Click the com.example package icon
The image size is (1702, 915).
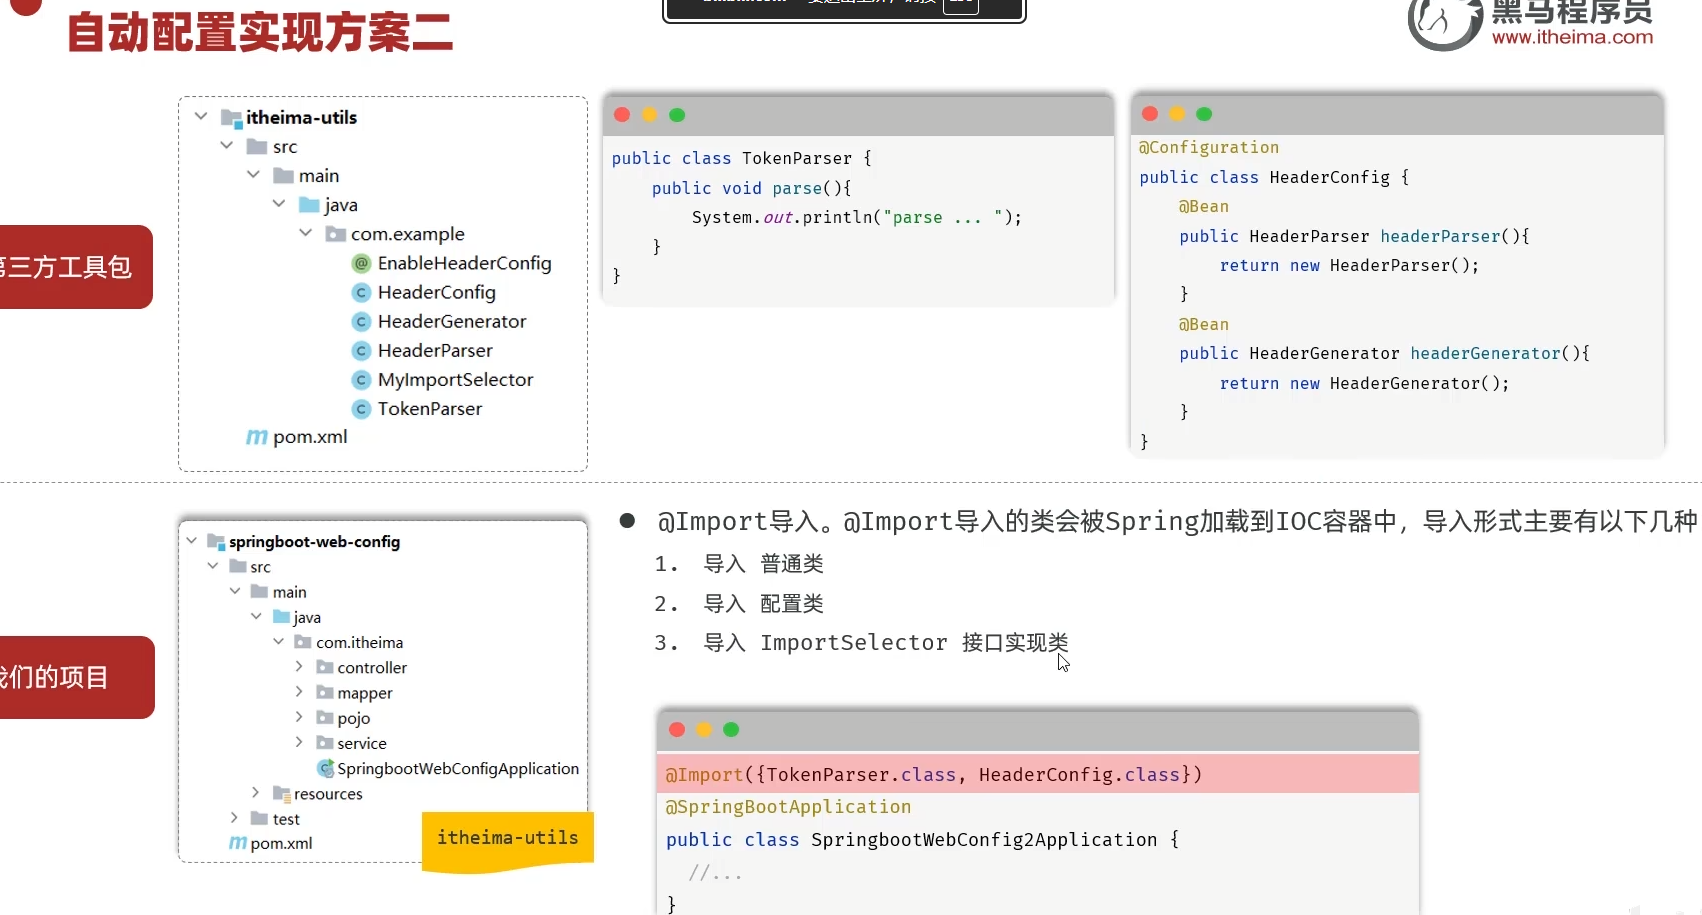point(336,234)
